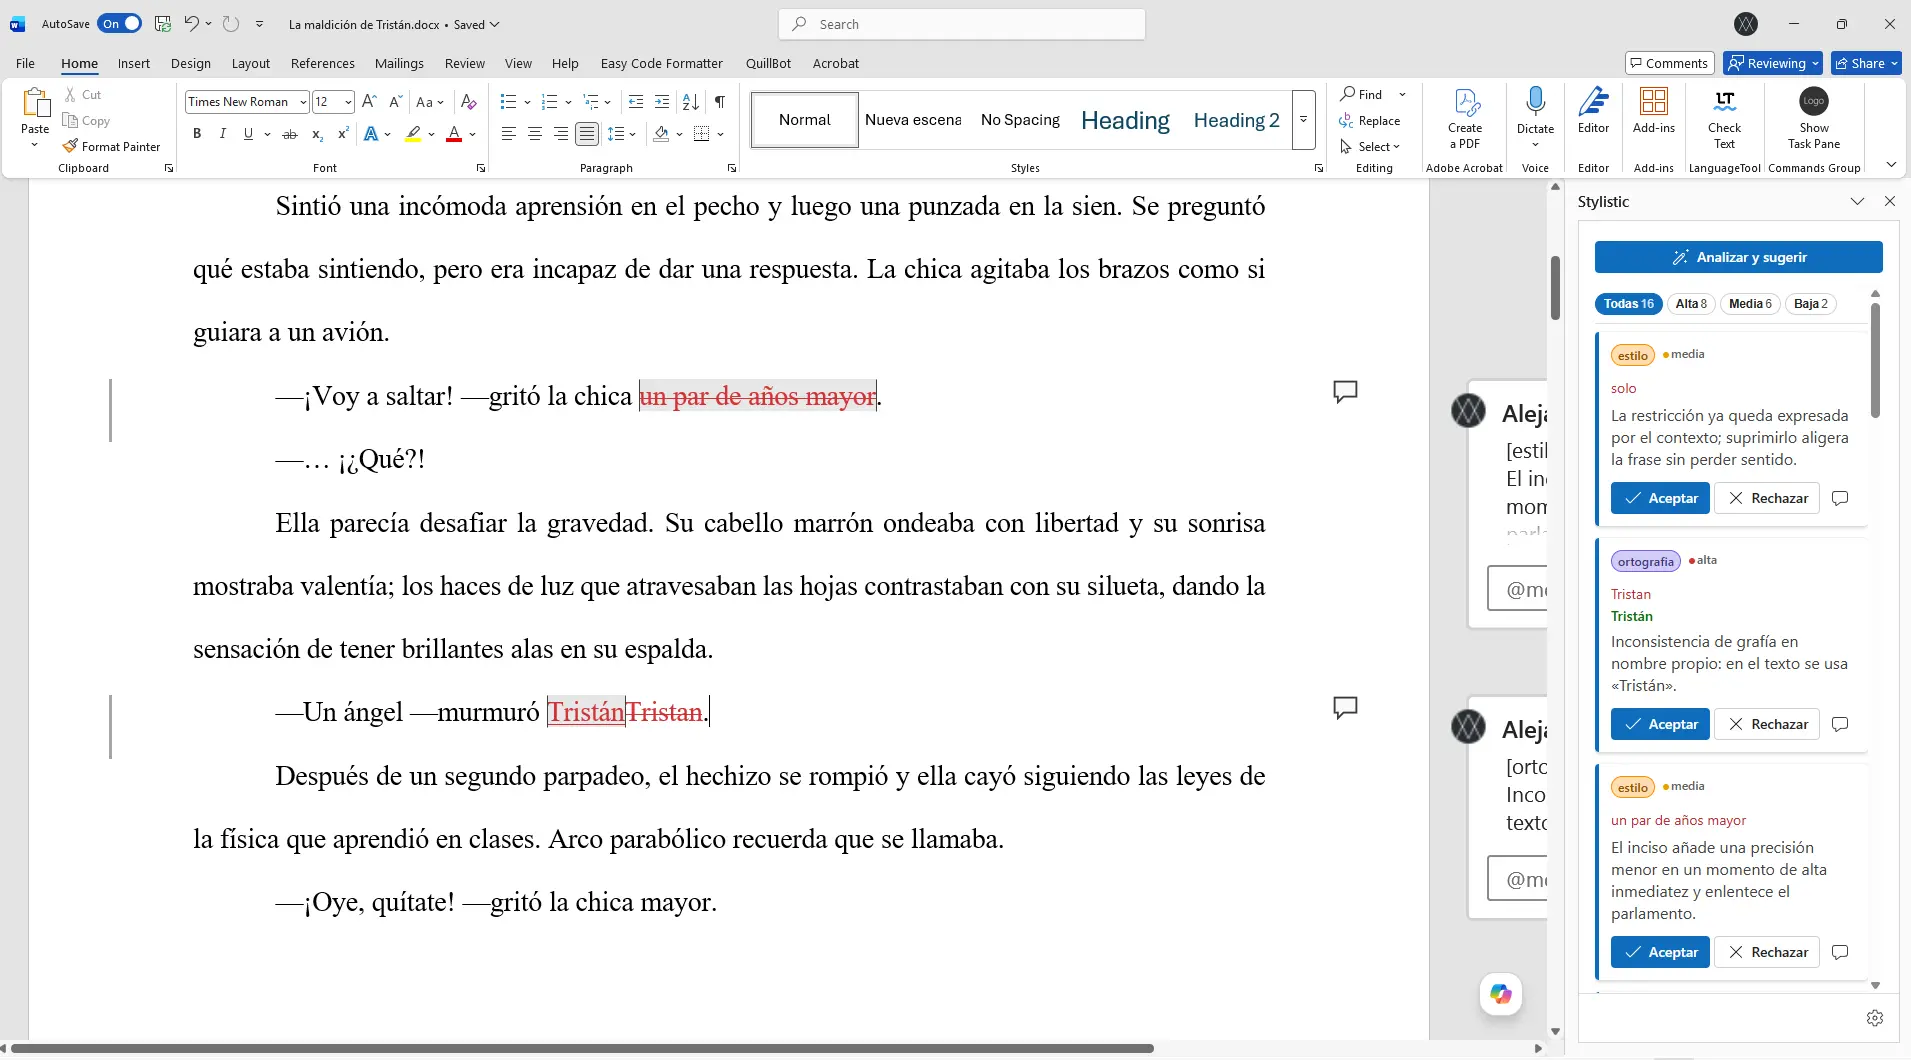Viewport: 1911px width, 1060px height.
Task: Filter suggestions by Alta 8
Action: pyautogui.click(x=1691, y=304)
